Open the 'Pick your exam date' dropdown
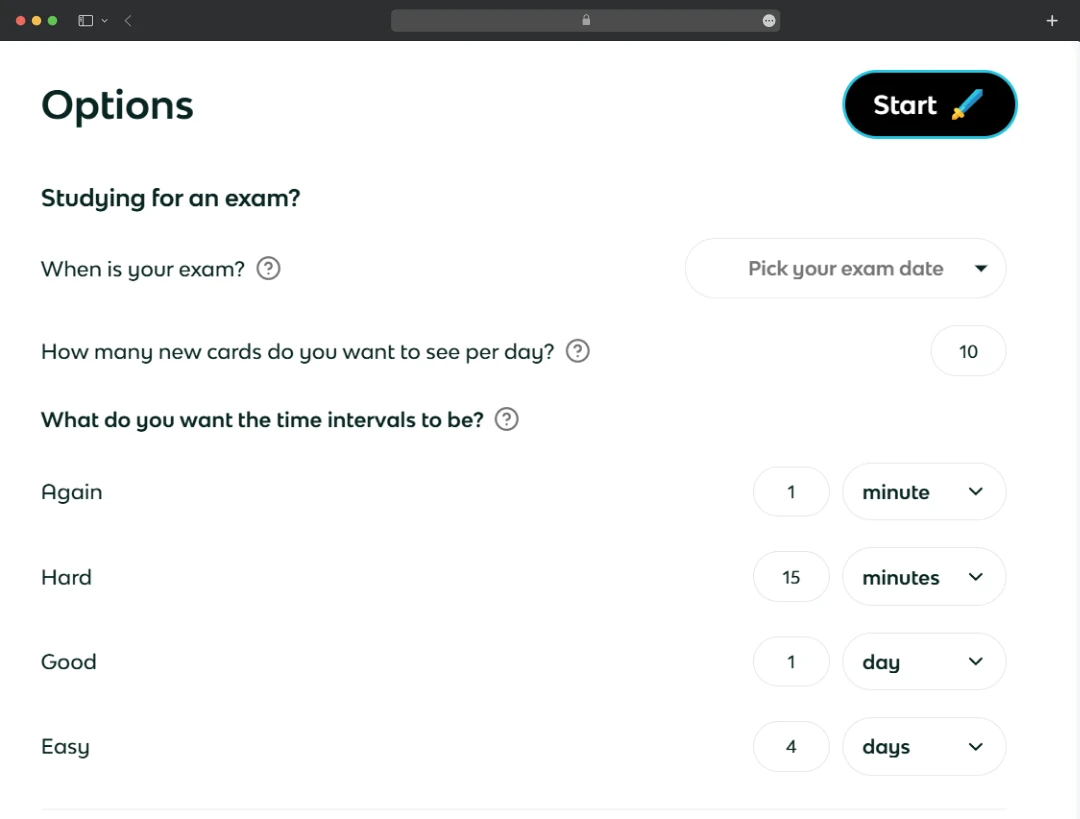Image resolution: width=1080 pixels, height=819 pixels. pyautogui.click(x=845, y=268)
